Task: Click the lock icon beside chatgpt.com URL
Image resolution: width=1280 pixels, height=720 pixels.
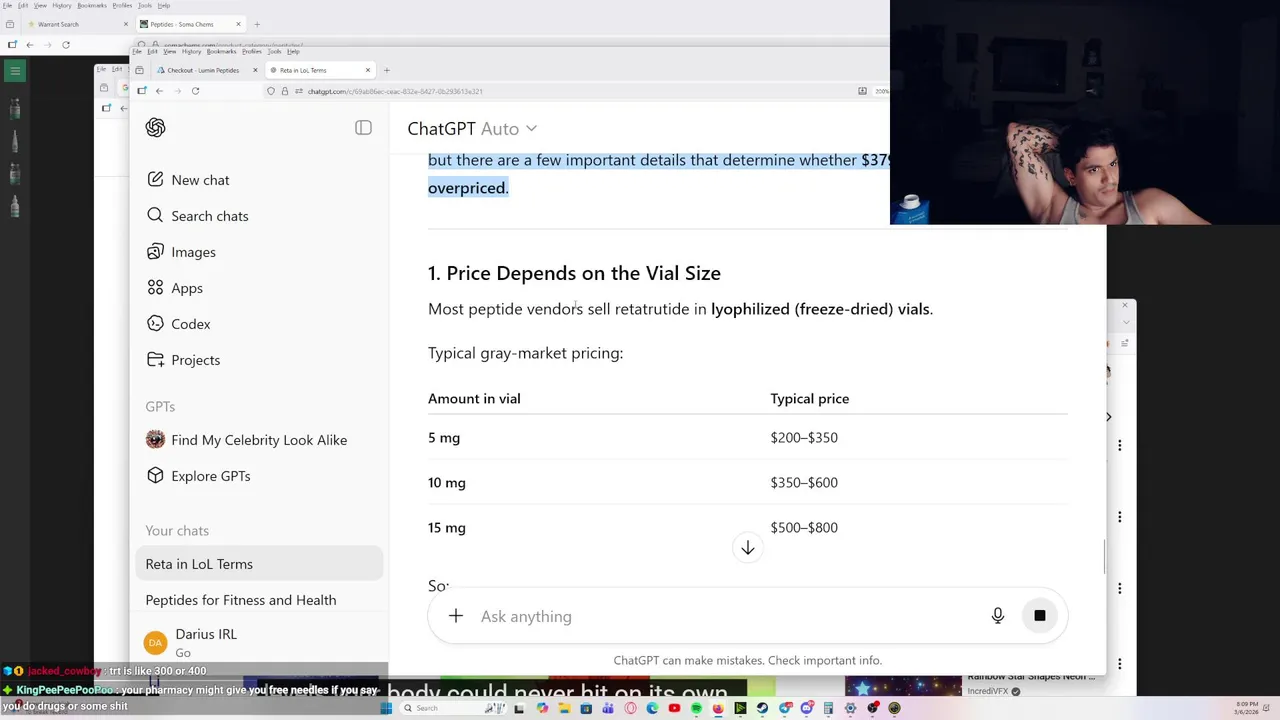Action: click(x=285, y=91)
